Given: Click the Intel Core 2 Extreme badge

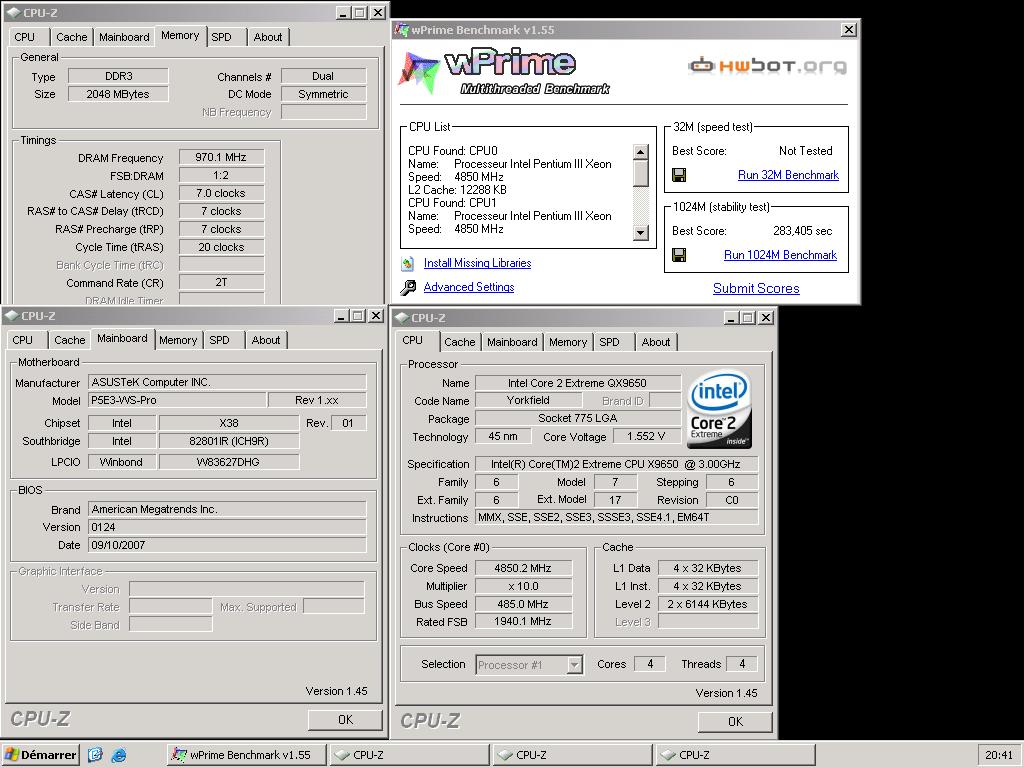Looking at the screenshot, I should coord(719,410).
